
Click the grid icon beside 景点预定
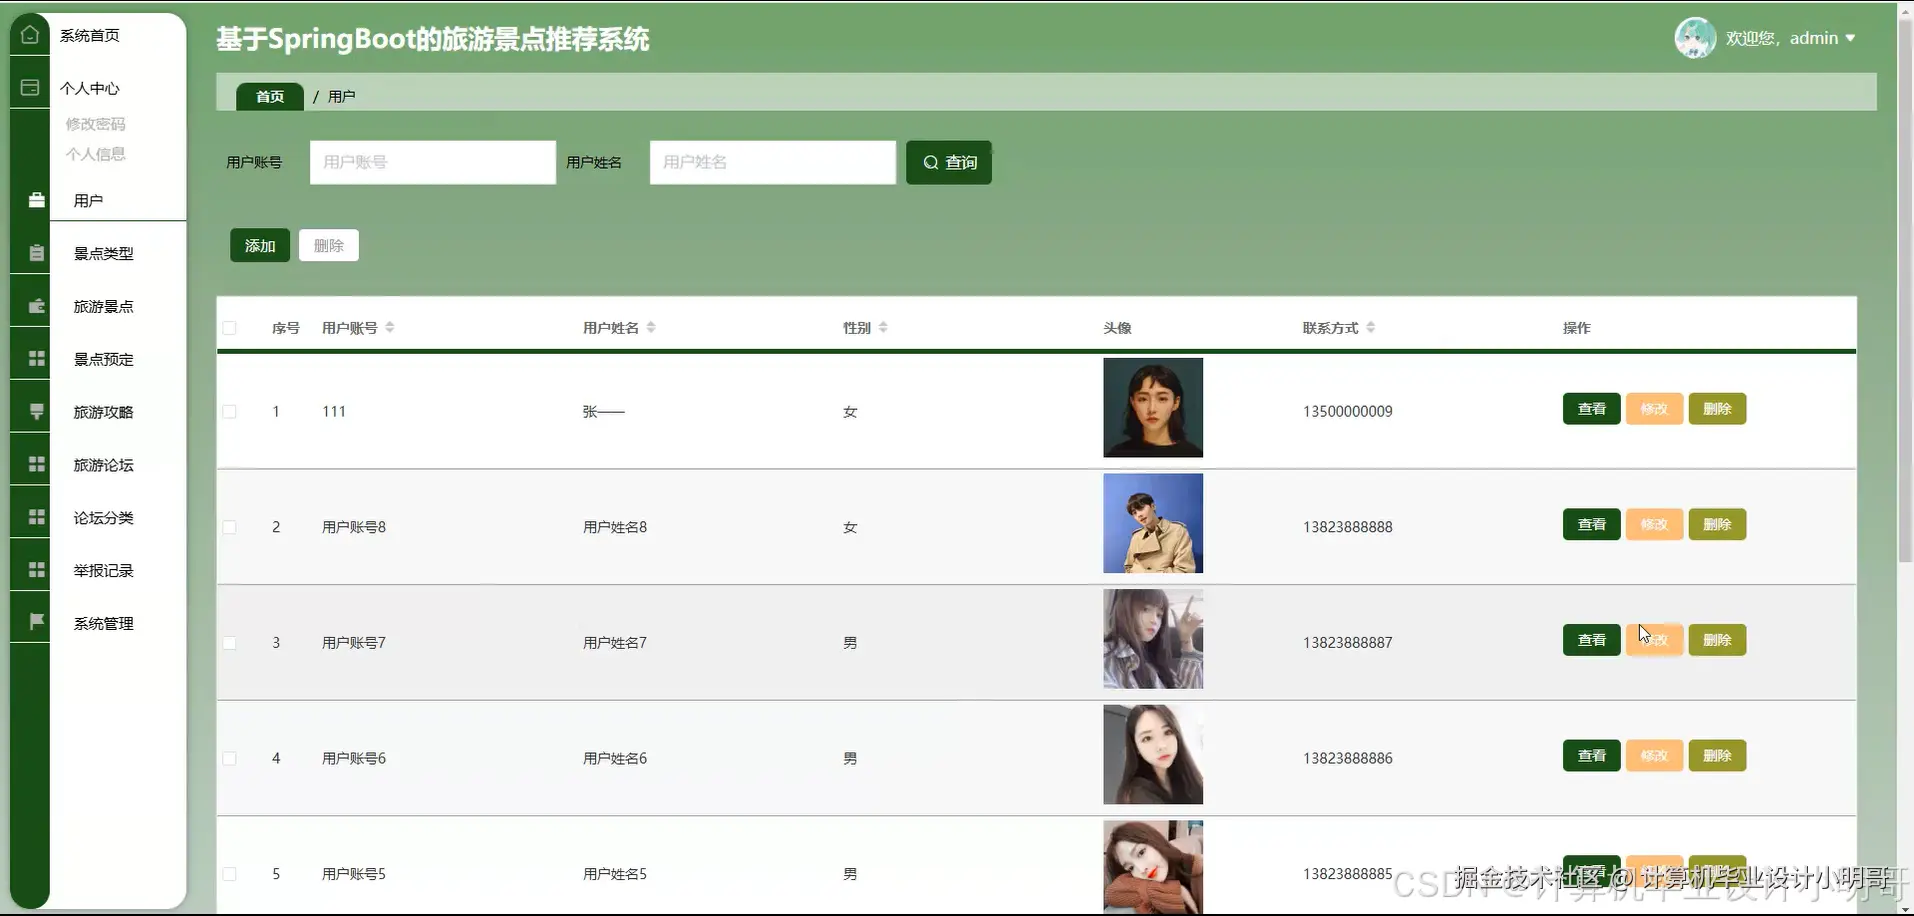point(36,358)
